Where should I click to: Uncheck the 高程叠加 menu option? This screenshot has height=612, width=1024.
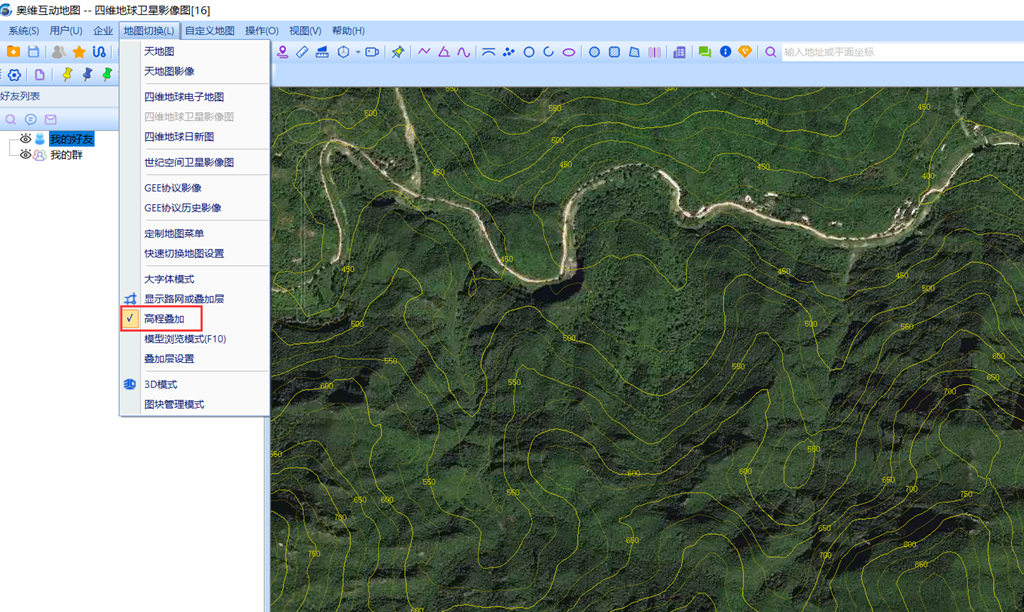(x=164, y=319)
